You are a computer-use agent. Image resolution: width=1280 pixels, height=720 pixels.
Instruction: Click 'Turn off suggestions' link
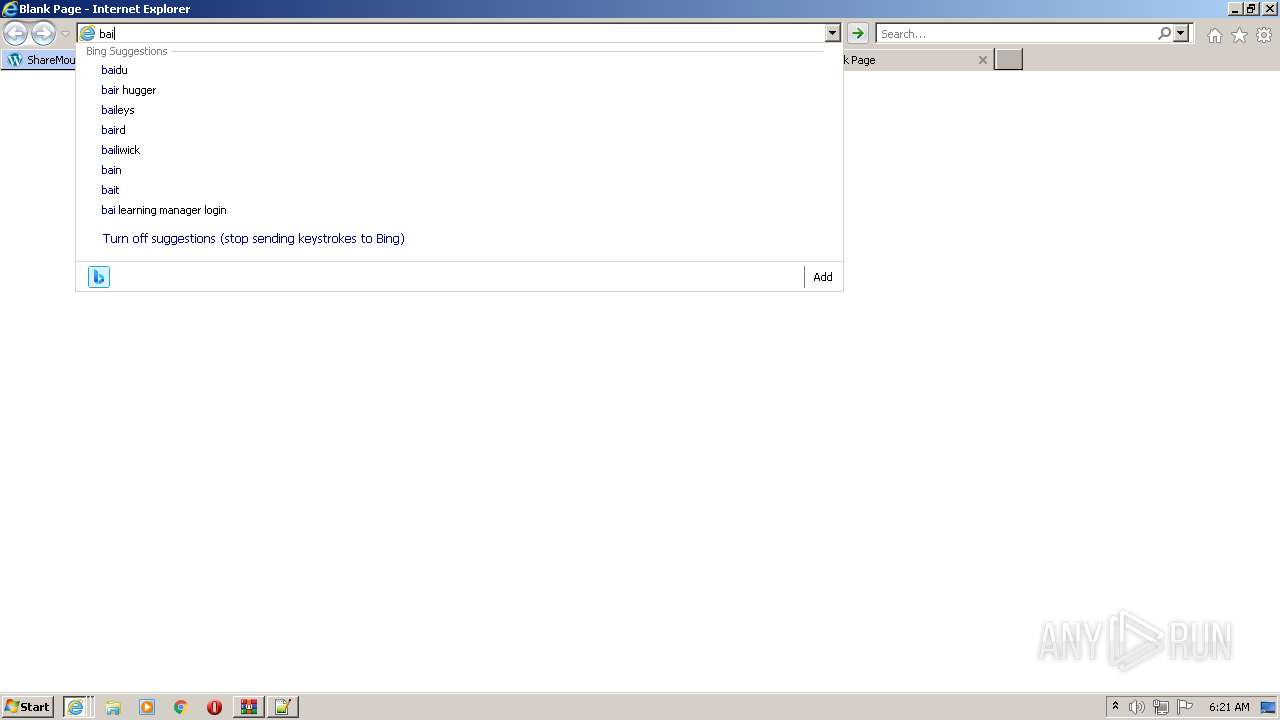253,239
